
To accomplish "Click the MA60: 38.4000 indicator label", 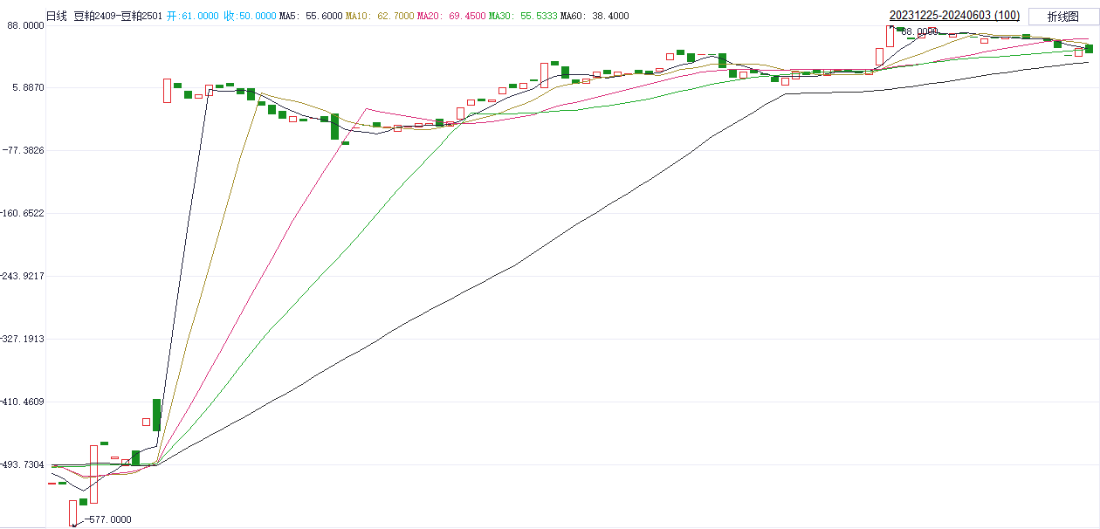I will click(x=594, y=15).
